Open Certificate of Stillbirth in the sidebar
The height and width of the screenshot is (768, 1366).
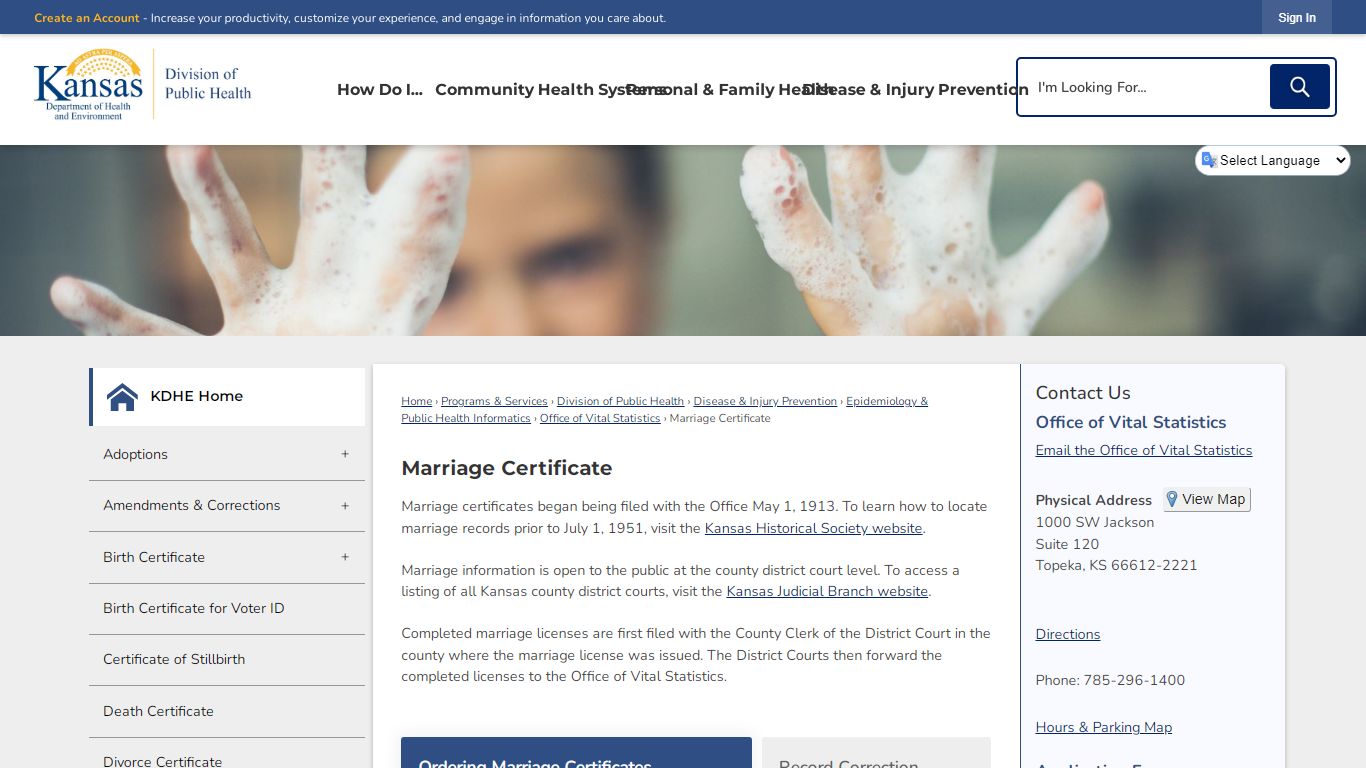pyautogui.click(x=227, y=660)
